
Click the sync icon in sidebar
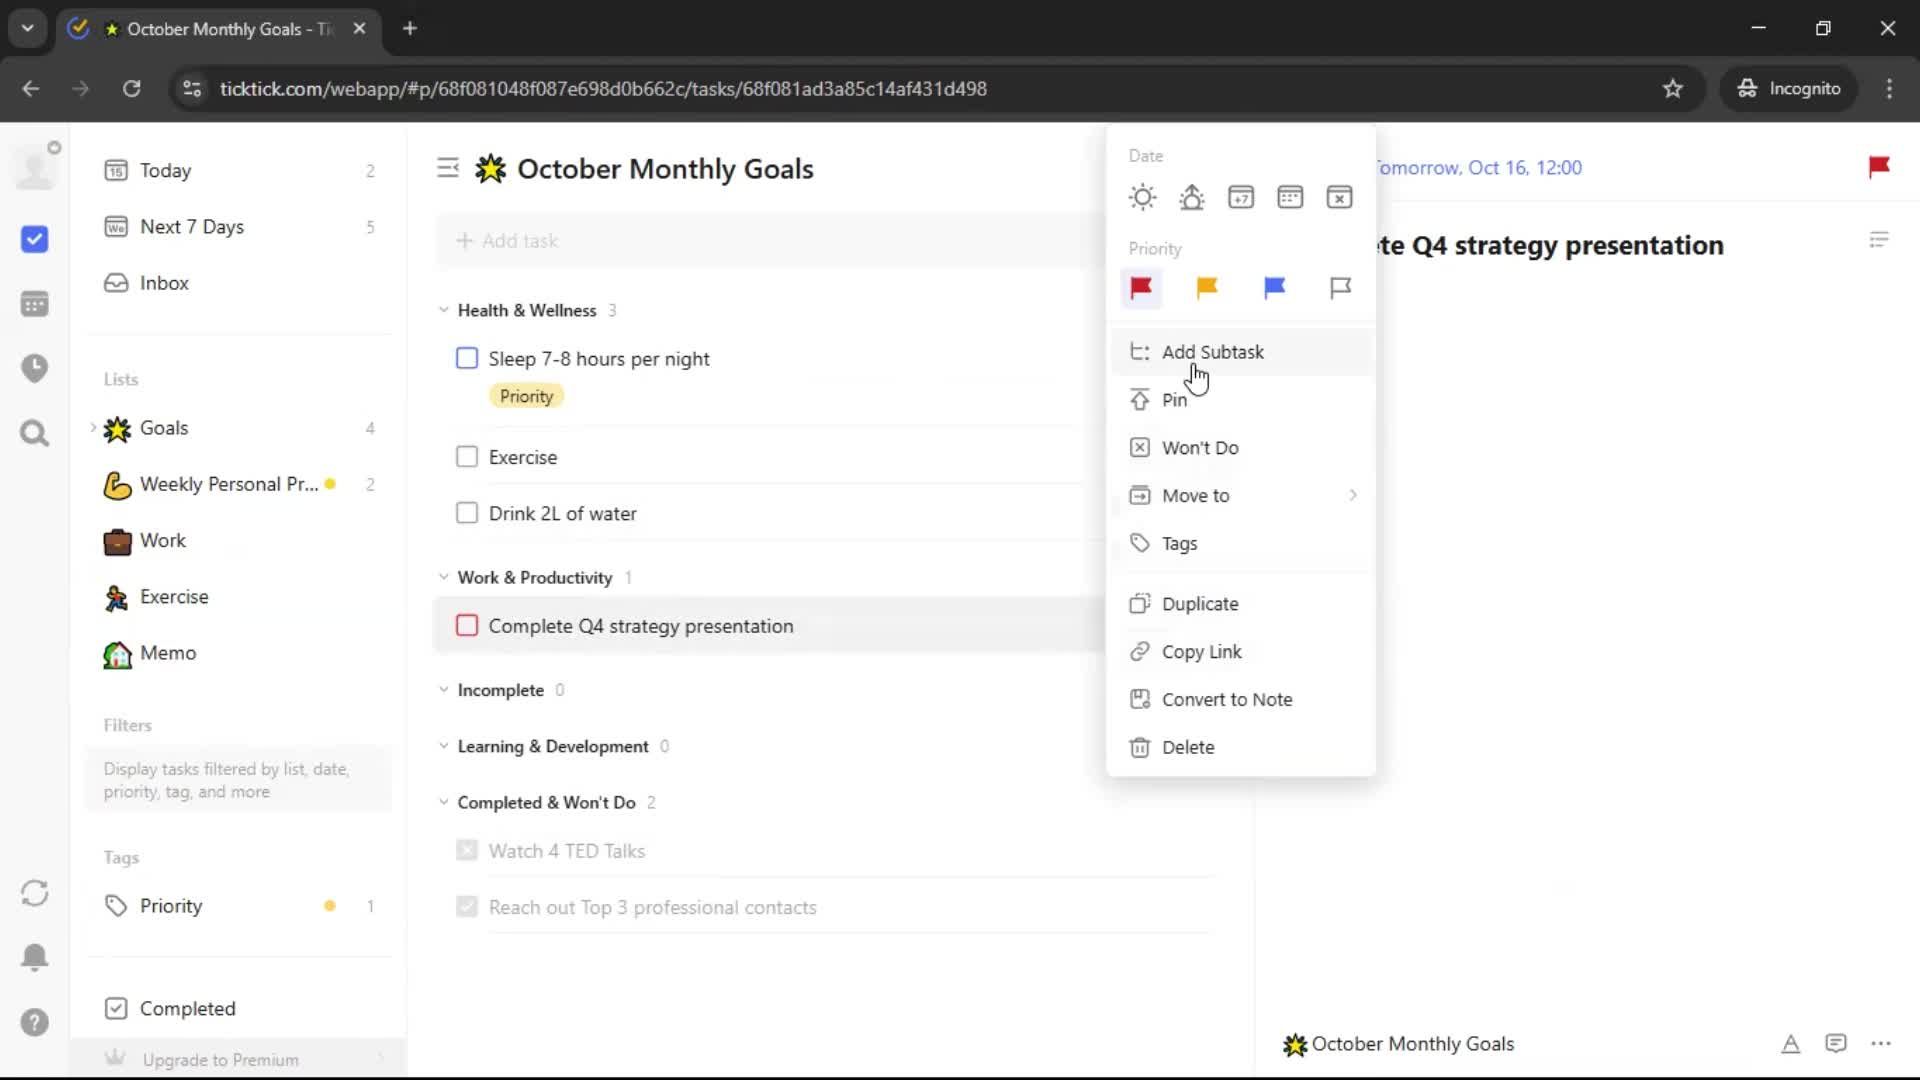35,893
